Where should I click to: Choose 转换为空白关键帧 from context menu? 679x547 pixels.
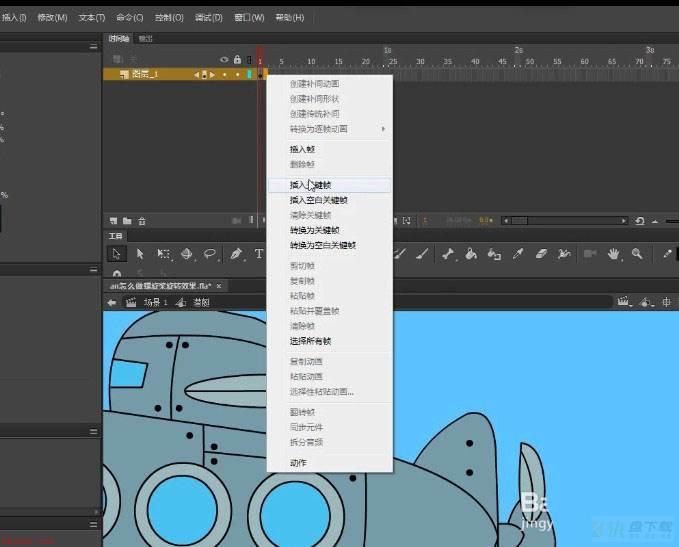click(330, 245)
